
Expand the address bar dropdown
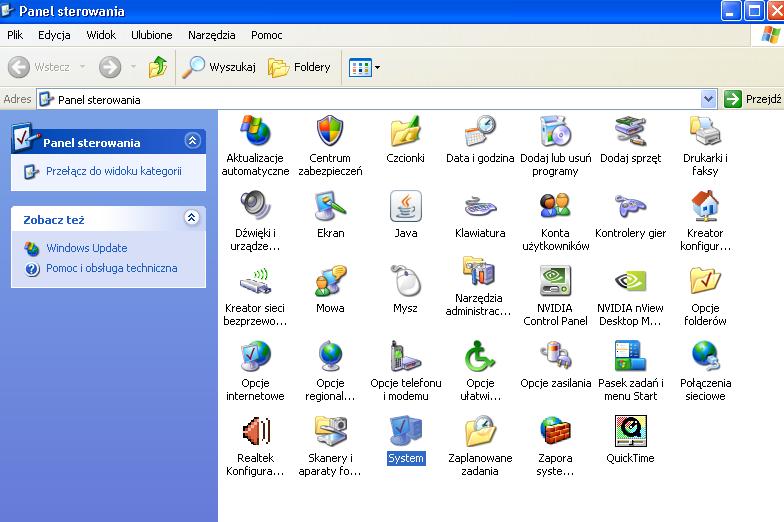(708, 99)
